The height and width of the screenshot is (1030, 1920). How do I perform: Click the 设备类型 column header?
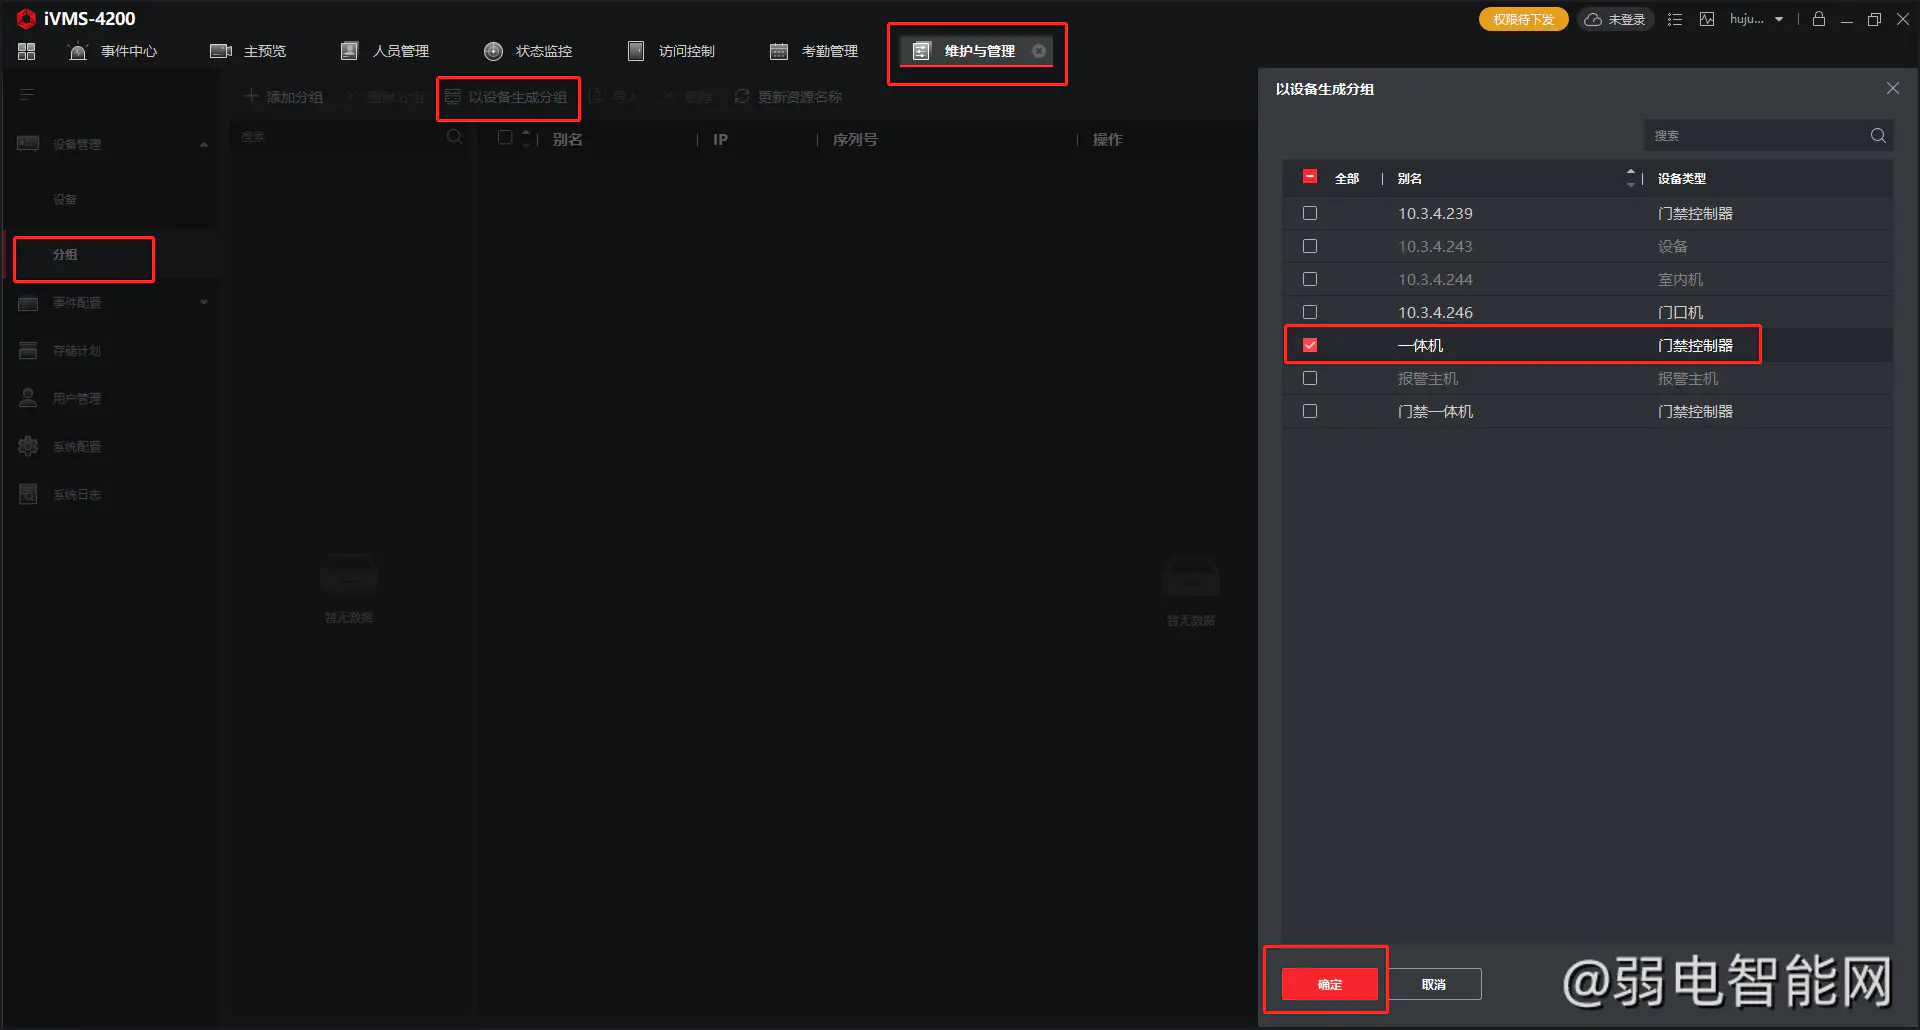(x=1682, y=179)
